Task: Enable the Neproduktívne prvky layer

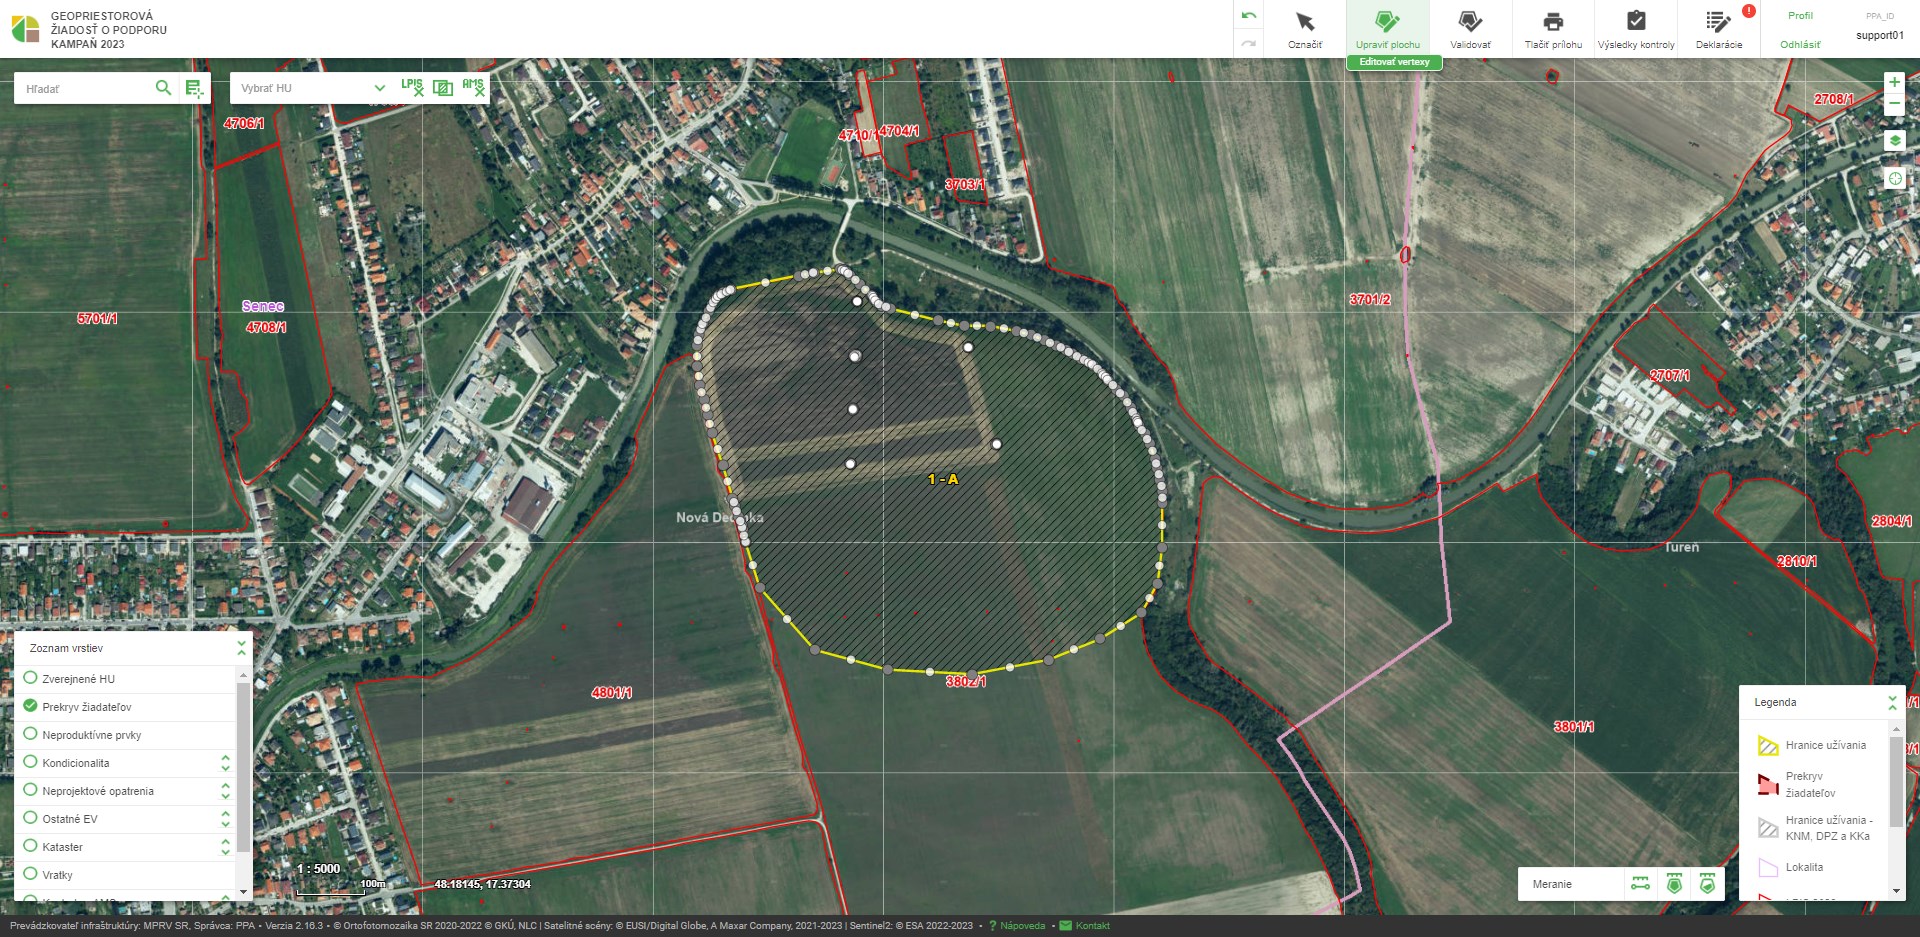Action: point(31,734)
